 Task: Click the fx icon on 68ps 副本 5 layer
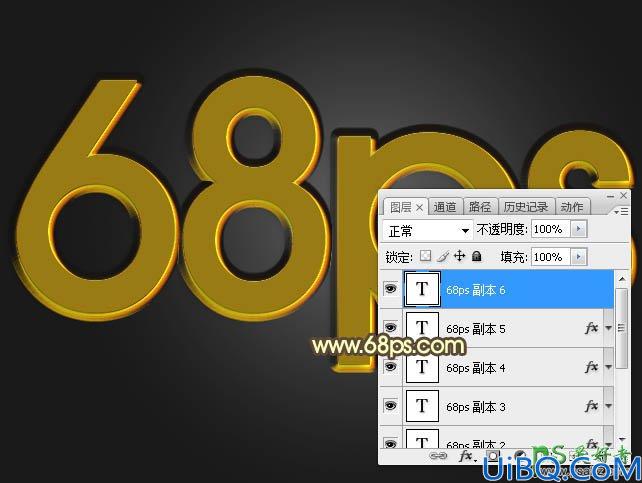(x=591, y=327)
